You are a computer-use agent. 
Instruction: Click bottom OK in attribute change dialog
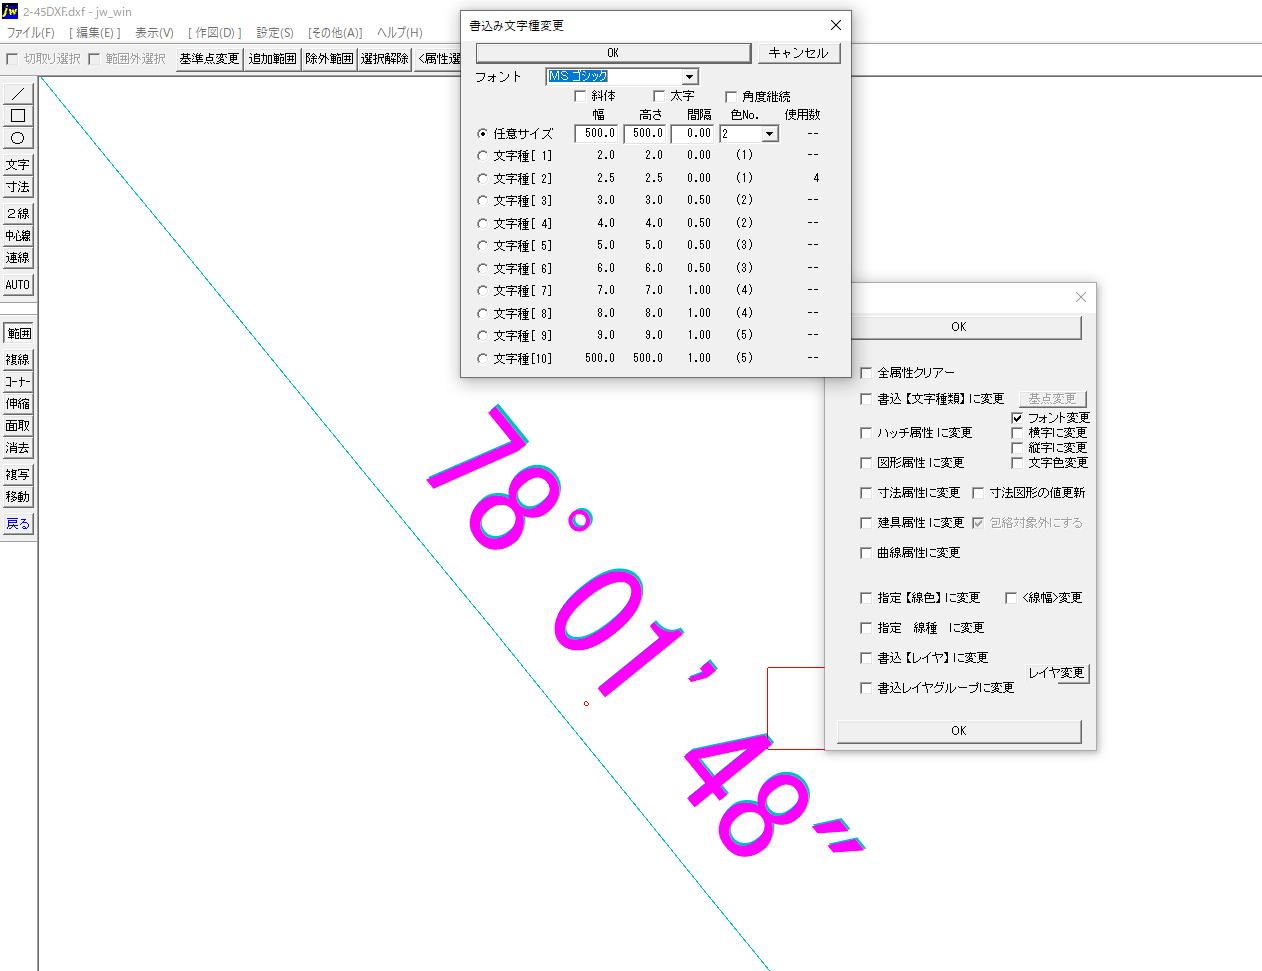pos(959,731)
